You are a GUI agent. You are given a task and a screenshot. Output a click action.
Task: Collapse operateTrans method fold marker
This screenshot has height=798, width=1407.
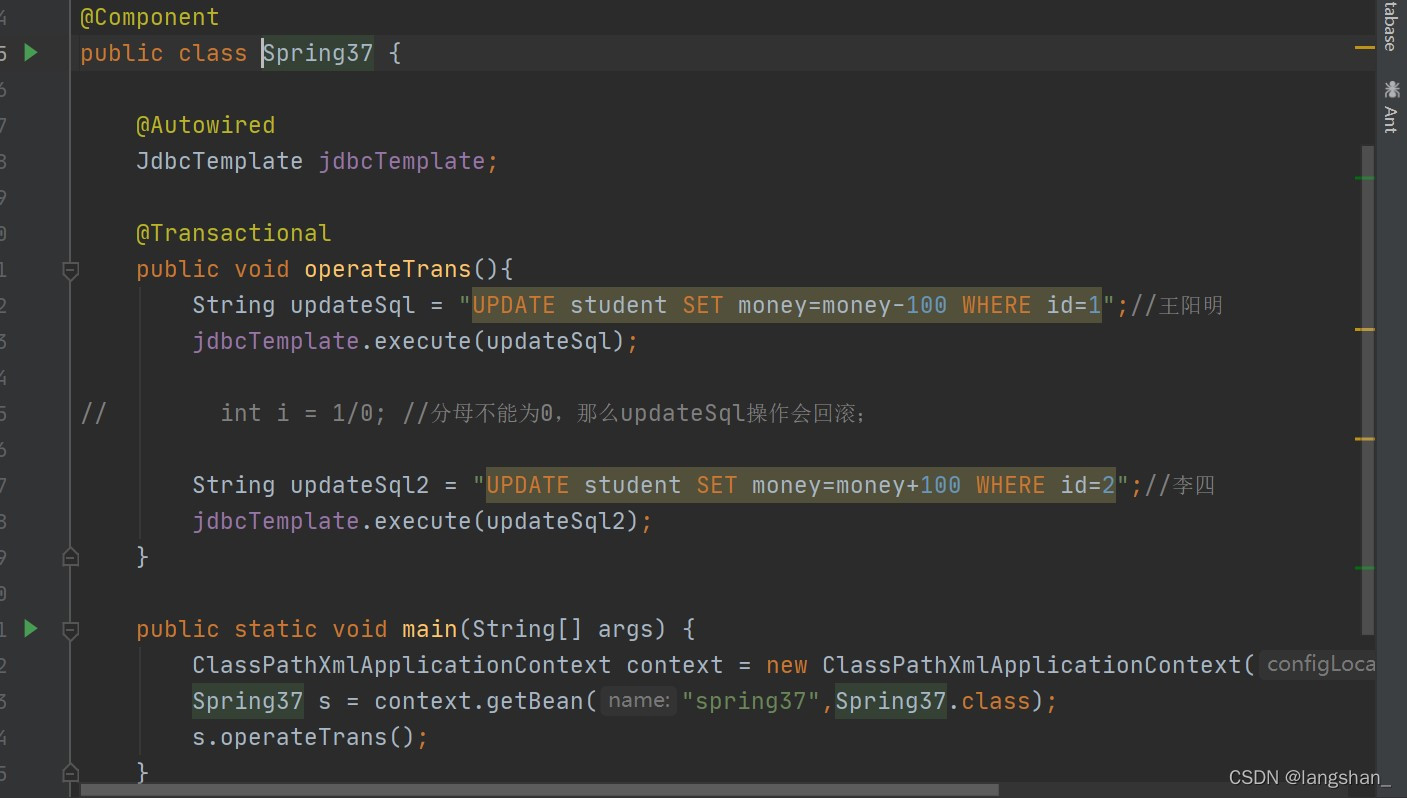70,269
